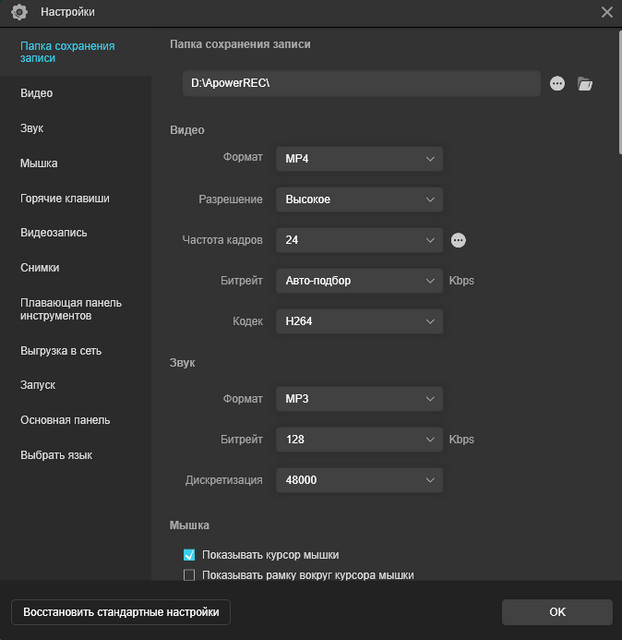Open the Разрешение dropdown set to Высокое
Viewport: 622px width, 640px height.
tap(359, 199)
